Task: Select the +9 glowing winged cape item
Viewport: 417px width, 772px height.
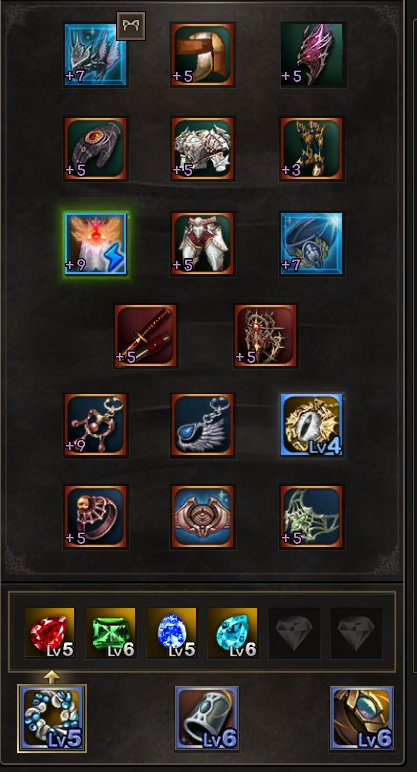Action: click(96, 244)
